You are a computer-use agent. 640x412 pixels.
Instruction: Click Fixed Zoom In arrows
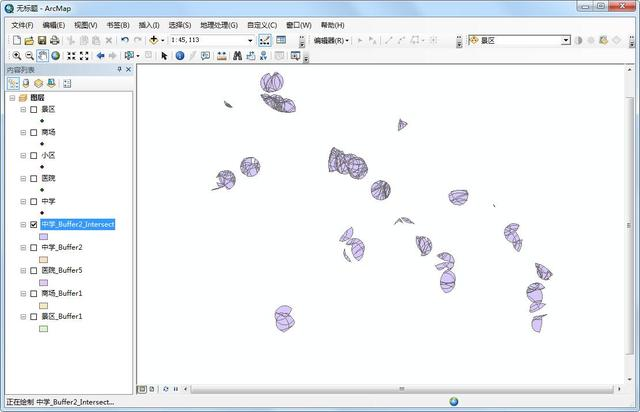pyautogui.click(x=71, y=56)
